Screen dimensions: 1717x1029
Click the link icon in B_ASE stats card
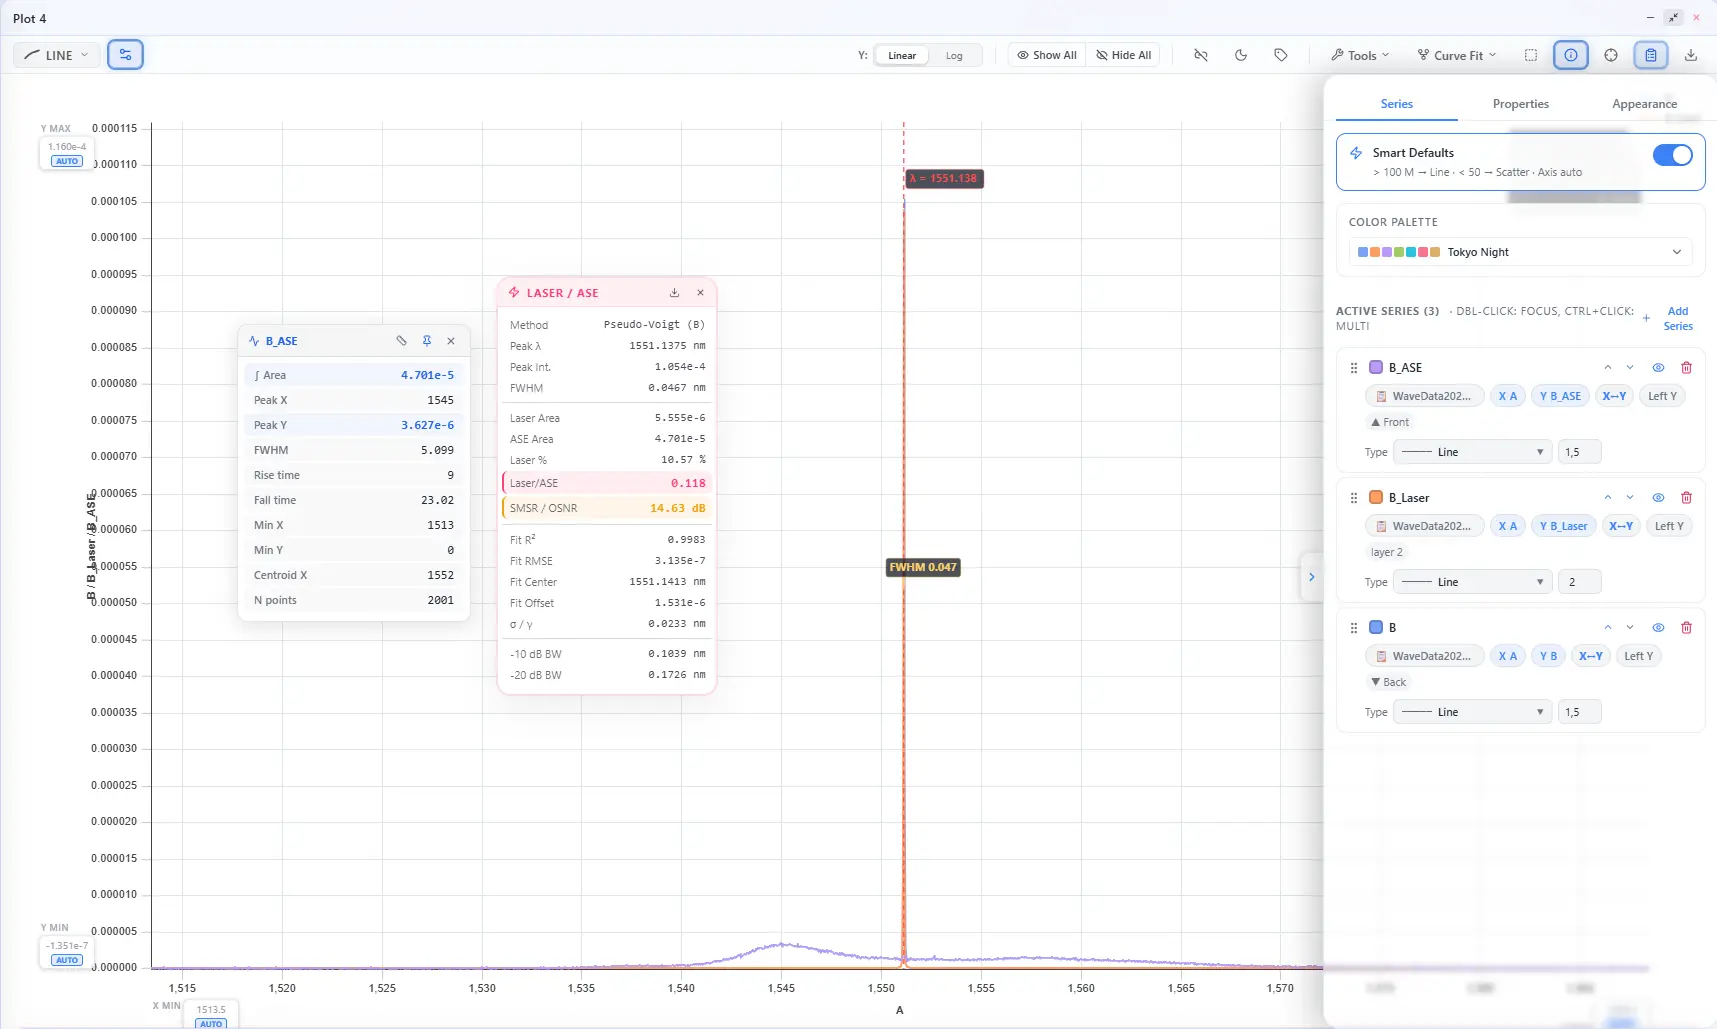[401, 341]
